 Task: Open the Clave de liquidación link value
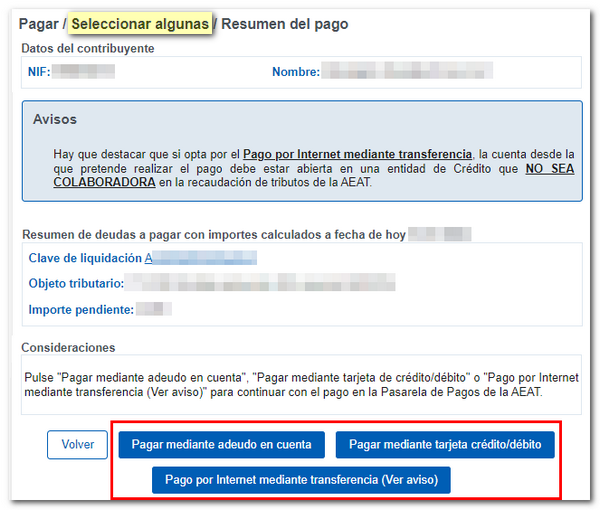(x=200, y=258)
